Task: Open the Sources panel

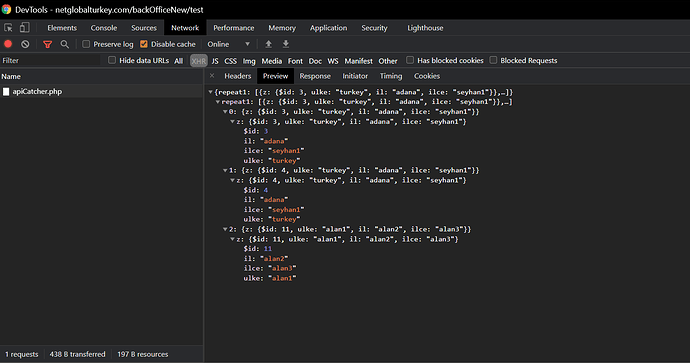Action: coord(144,28)
